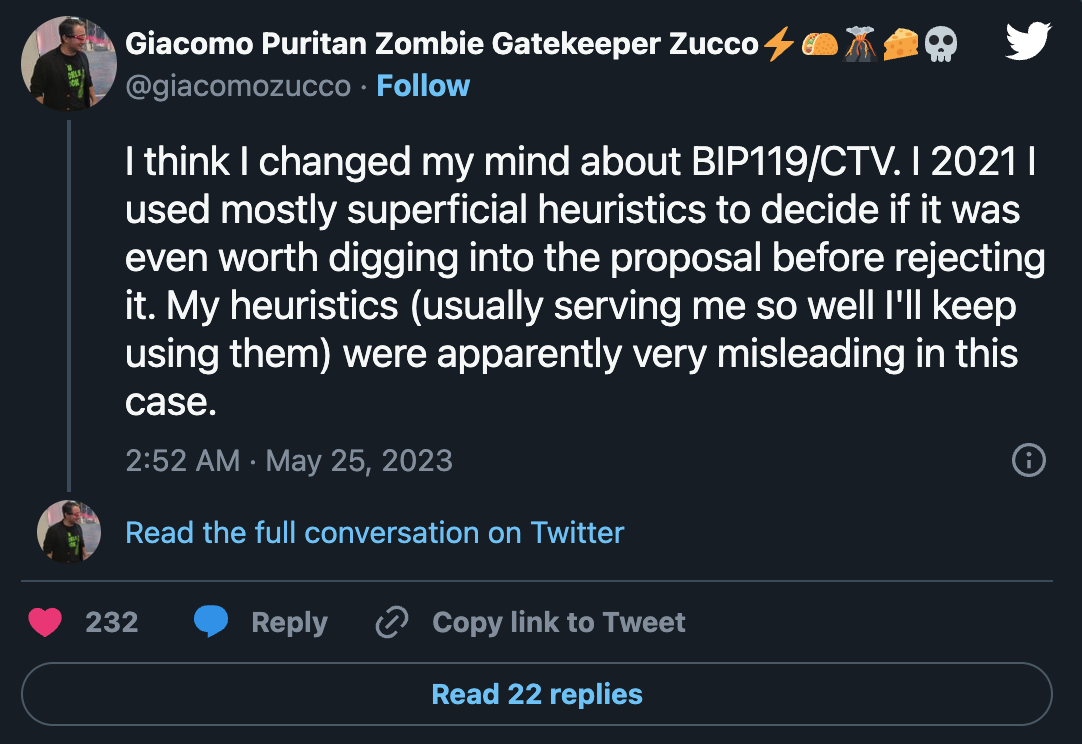Image resolution: width=1082 pixels, height=744 pixels.
Task: Click the lightning bolt emoji in name
Action: (778, 44)
